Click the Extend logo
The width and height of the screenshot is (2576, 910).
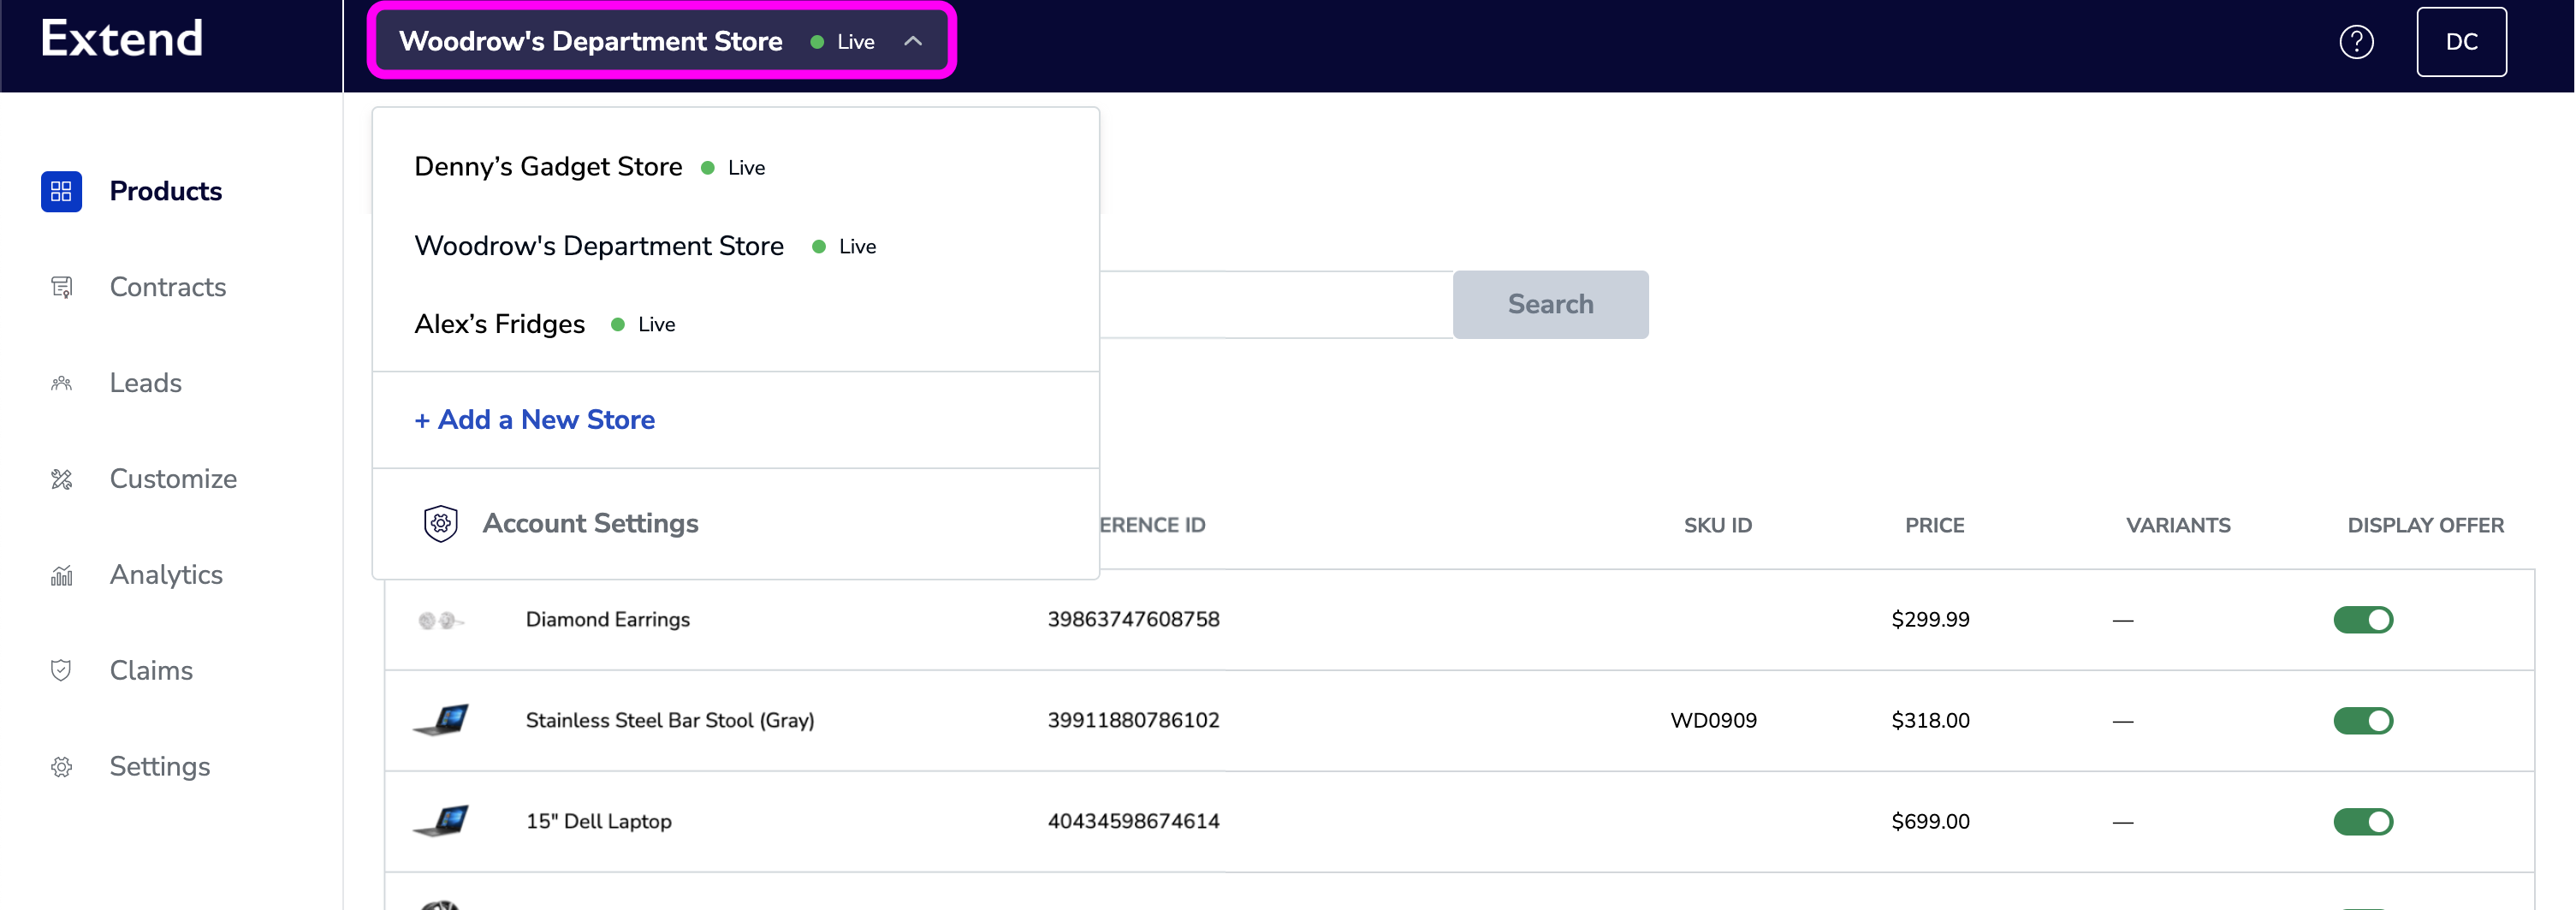pyautogui.click(x=122, y=39)
